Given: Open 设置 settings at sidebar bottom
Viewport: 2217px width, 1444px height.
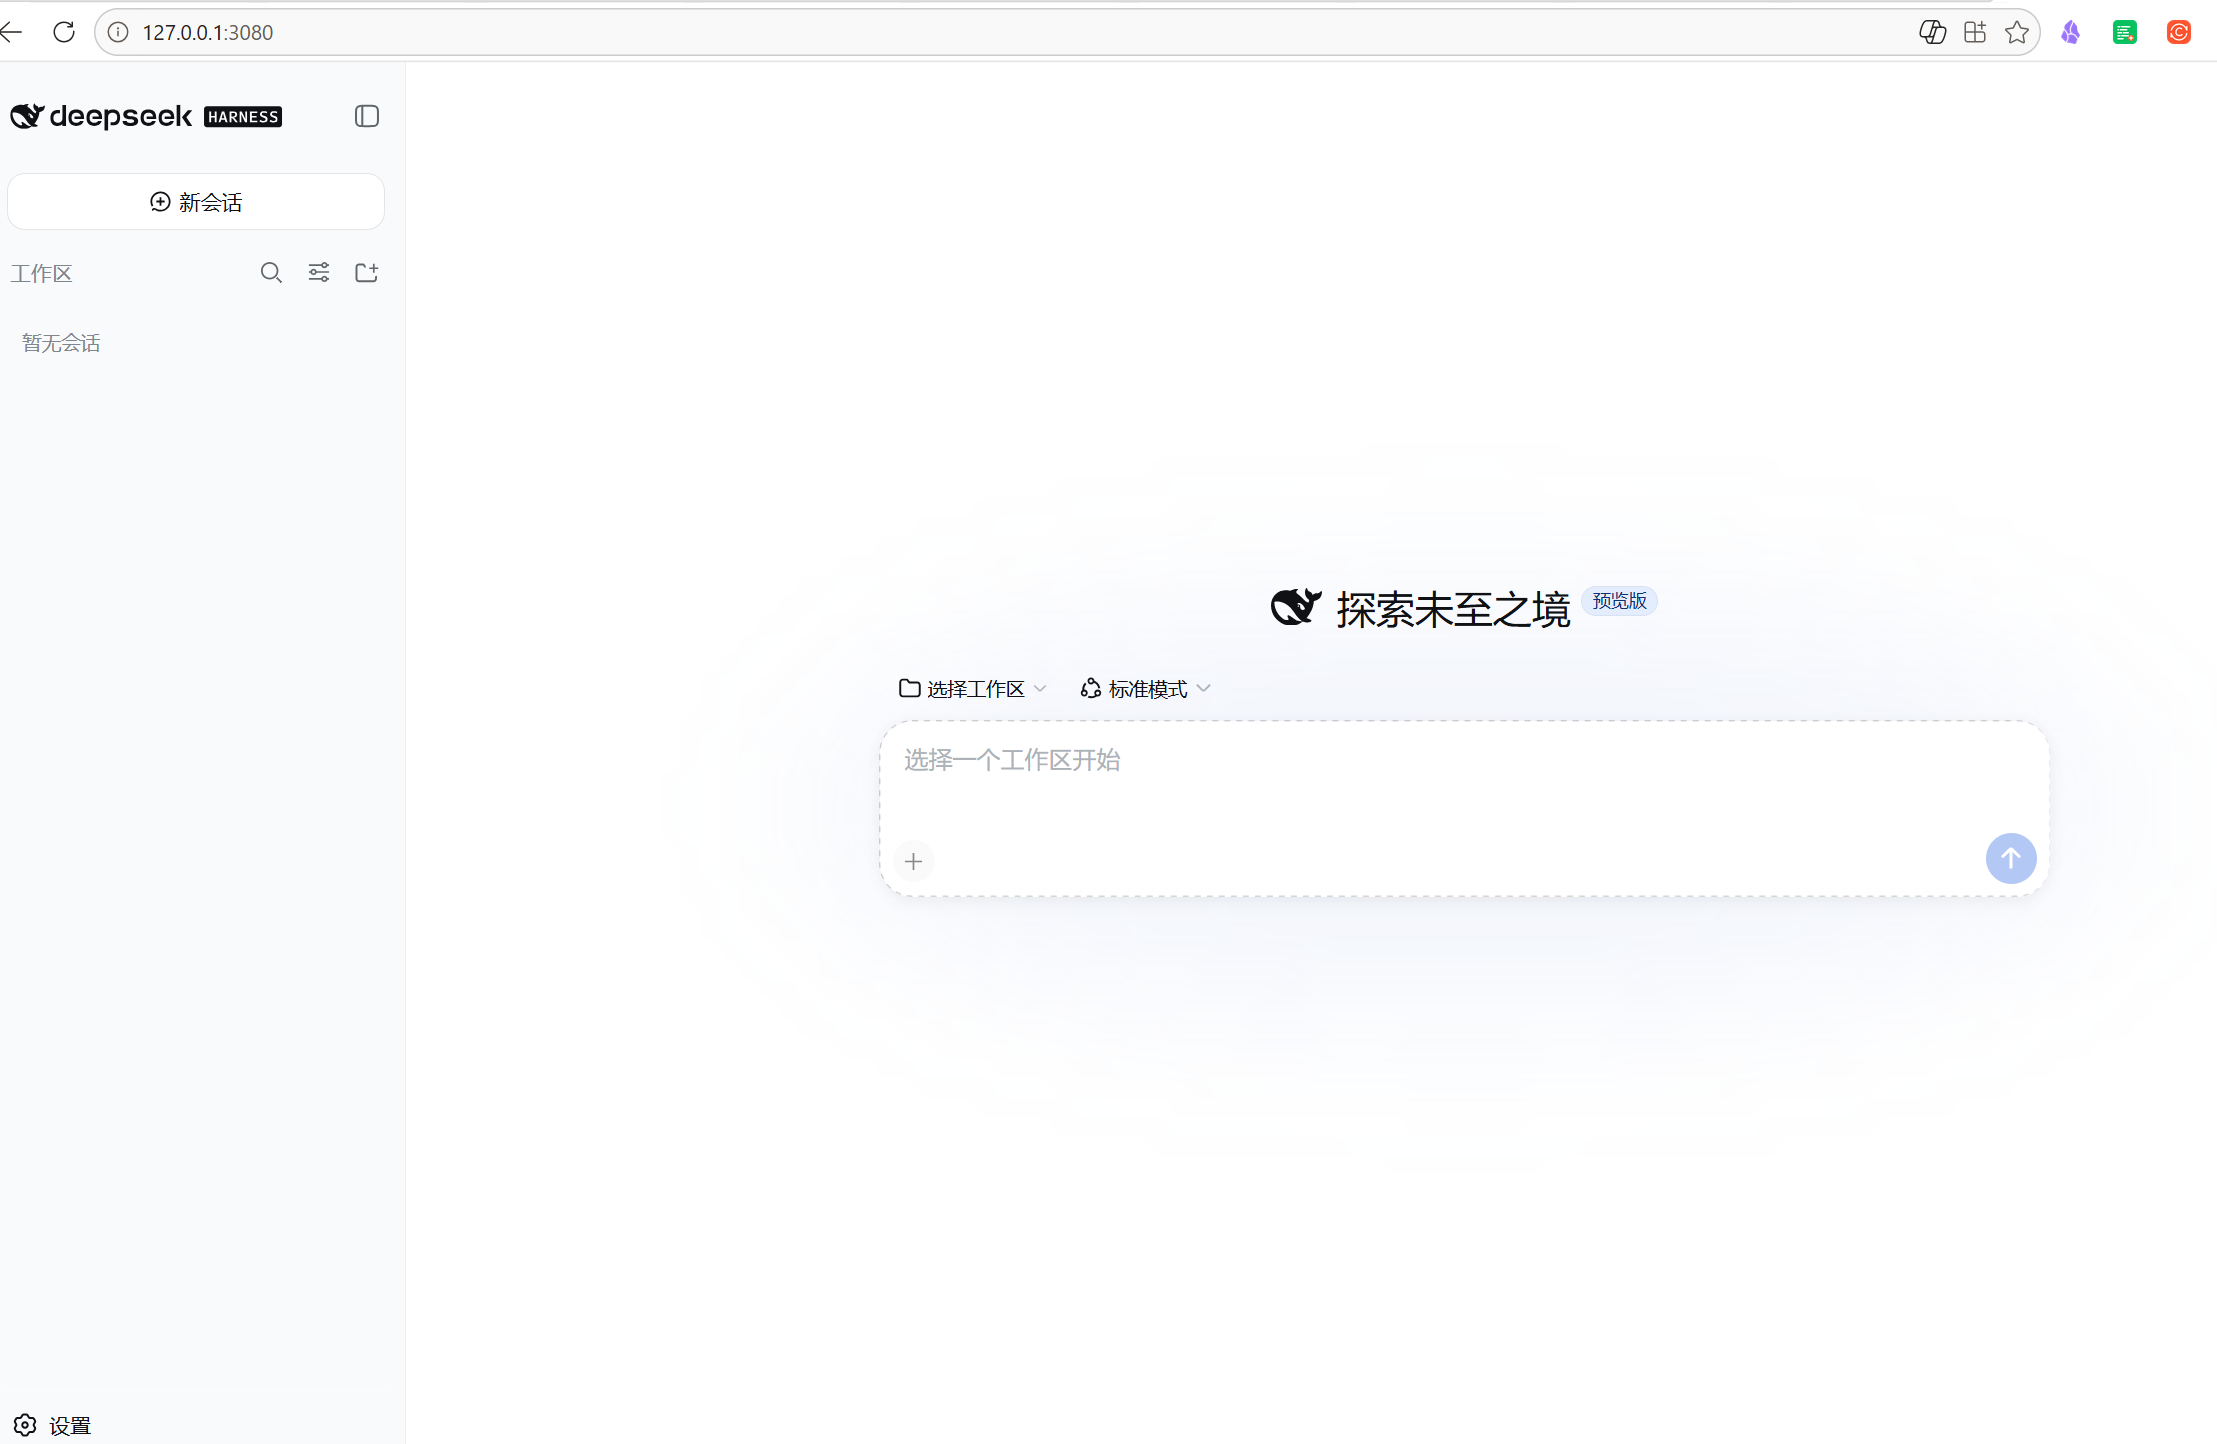Looking at the screenshot, I should pyautogui.click(x=53, y=1425).
